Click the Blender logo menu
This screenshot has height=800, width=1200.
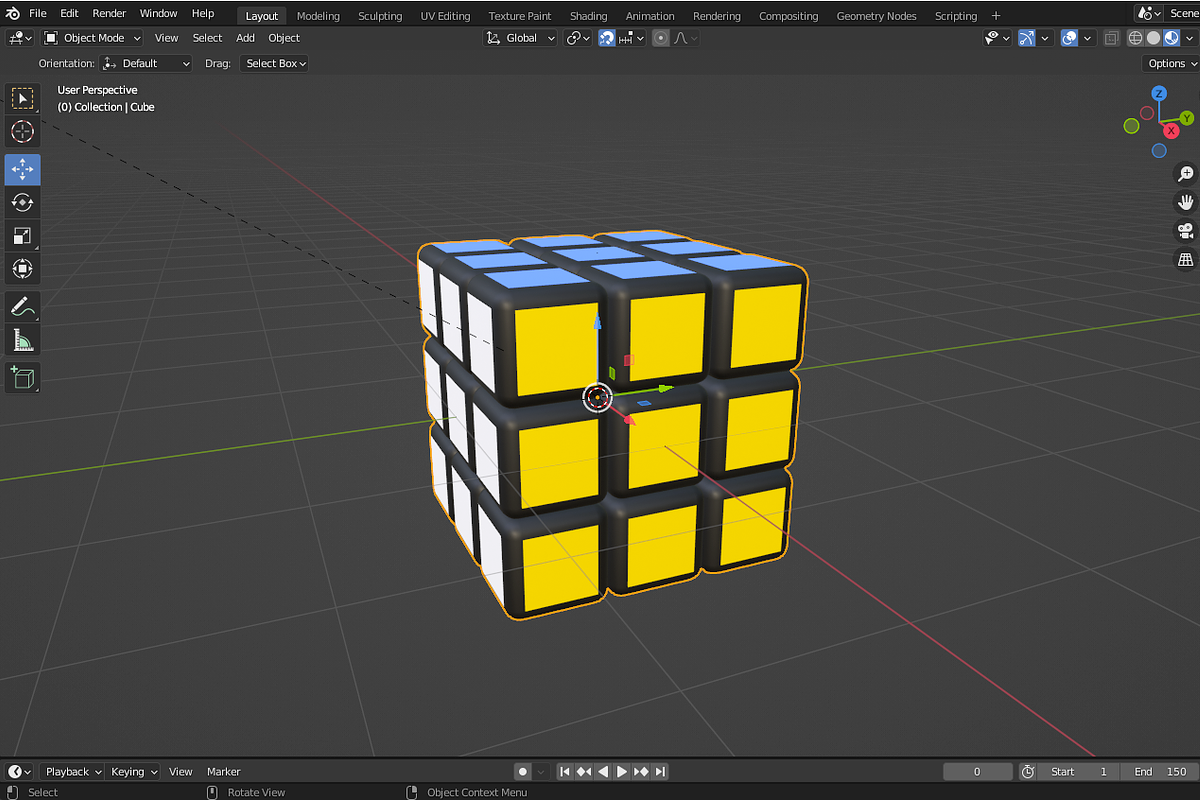(x=11, y=14)
